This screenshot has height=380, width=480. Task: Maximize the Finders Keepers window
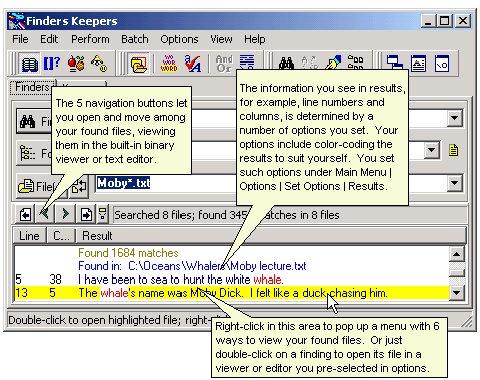(445, 21)
